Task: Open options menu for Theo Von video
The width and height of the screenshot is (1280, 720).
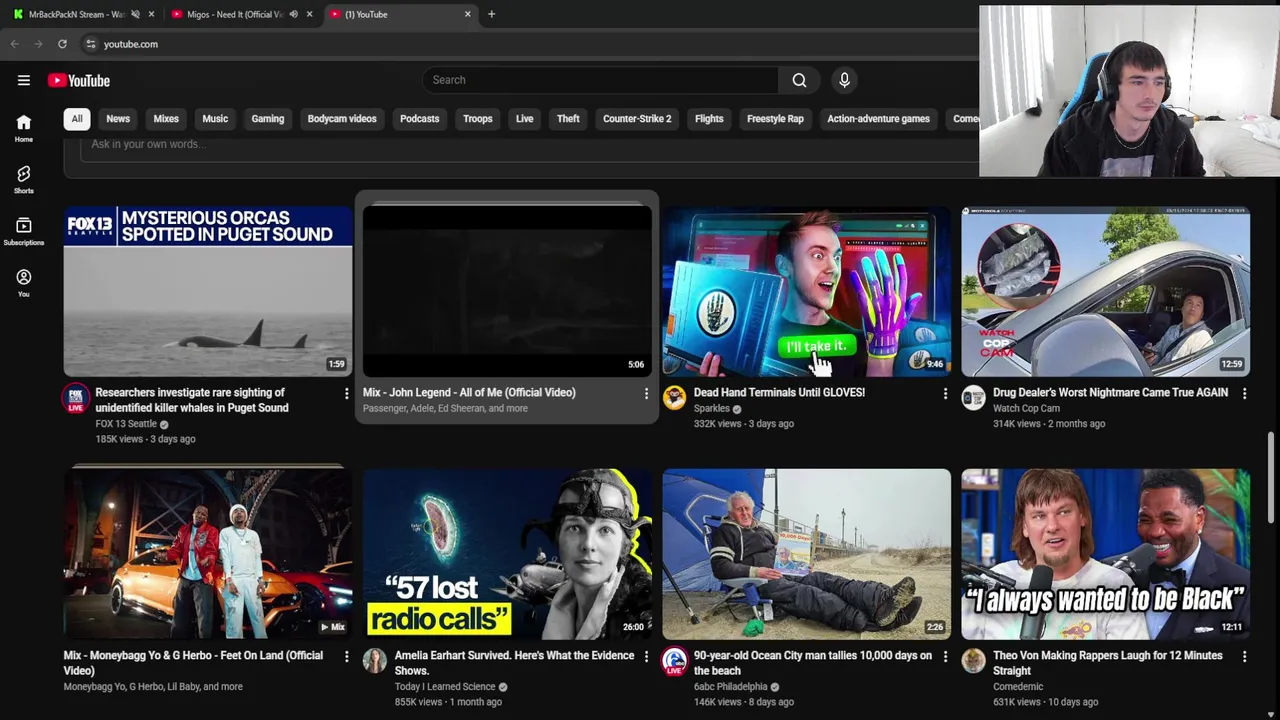Action: [1244, 657]
